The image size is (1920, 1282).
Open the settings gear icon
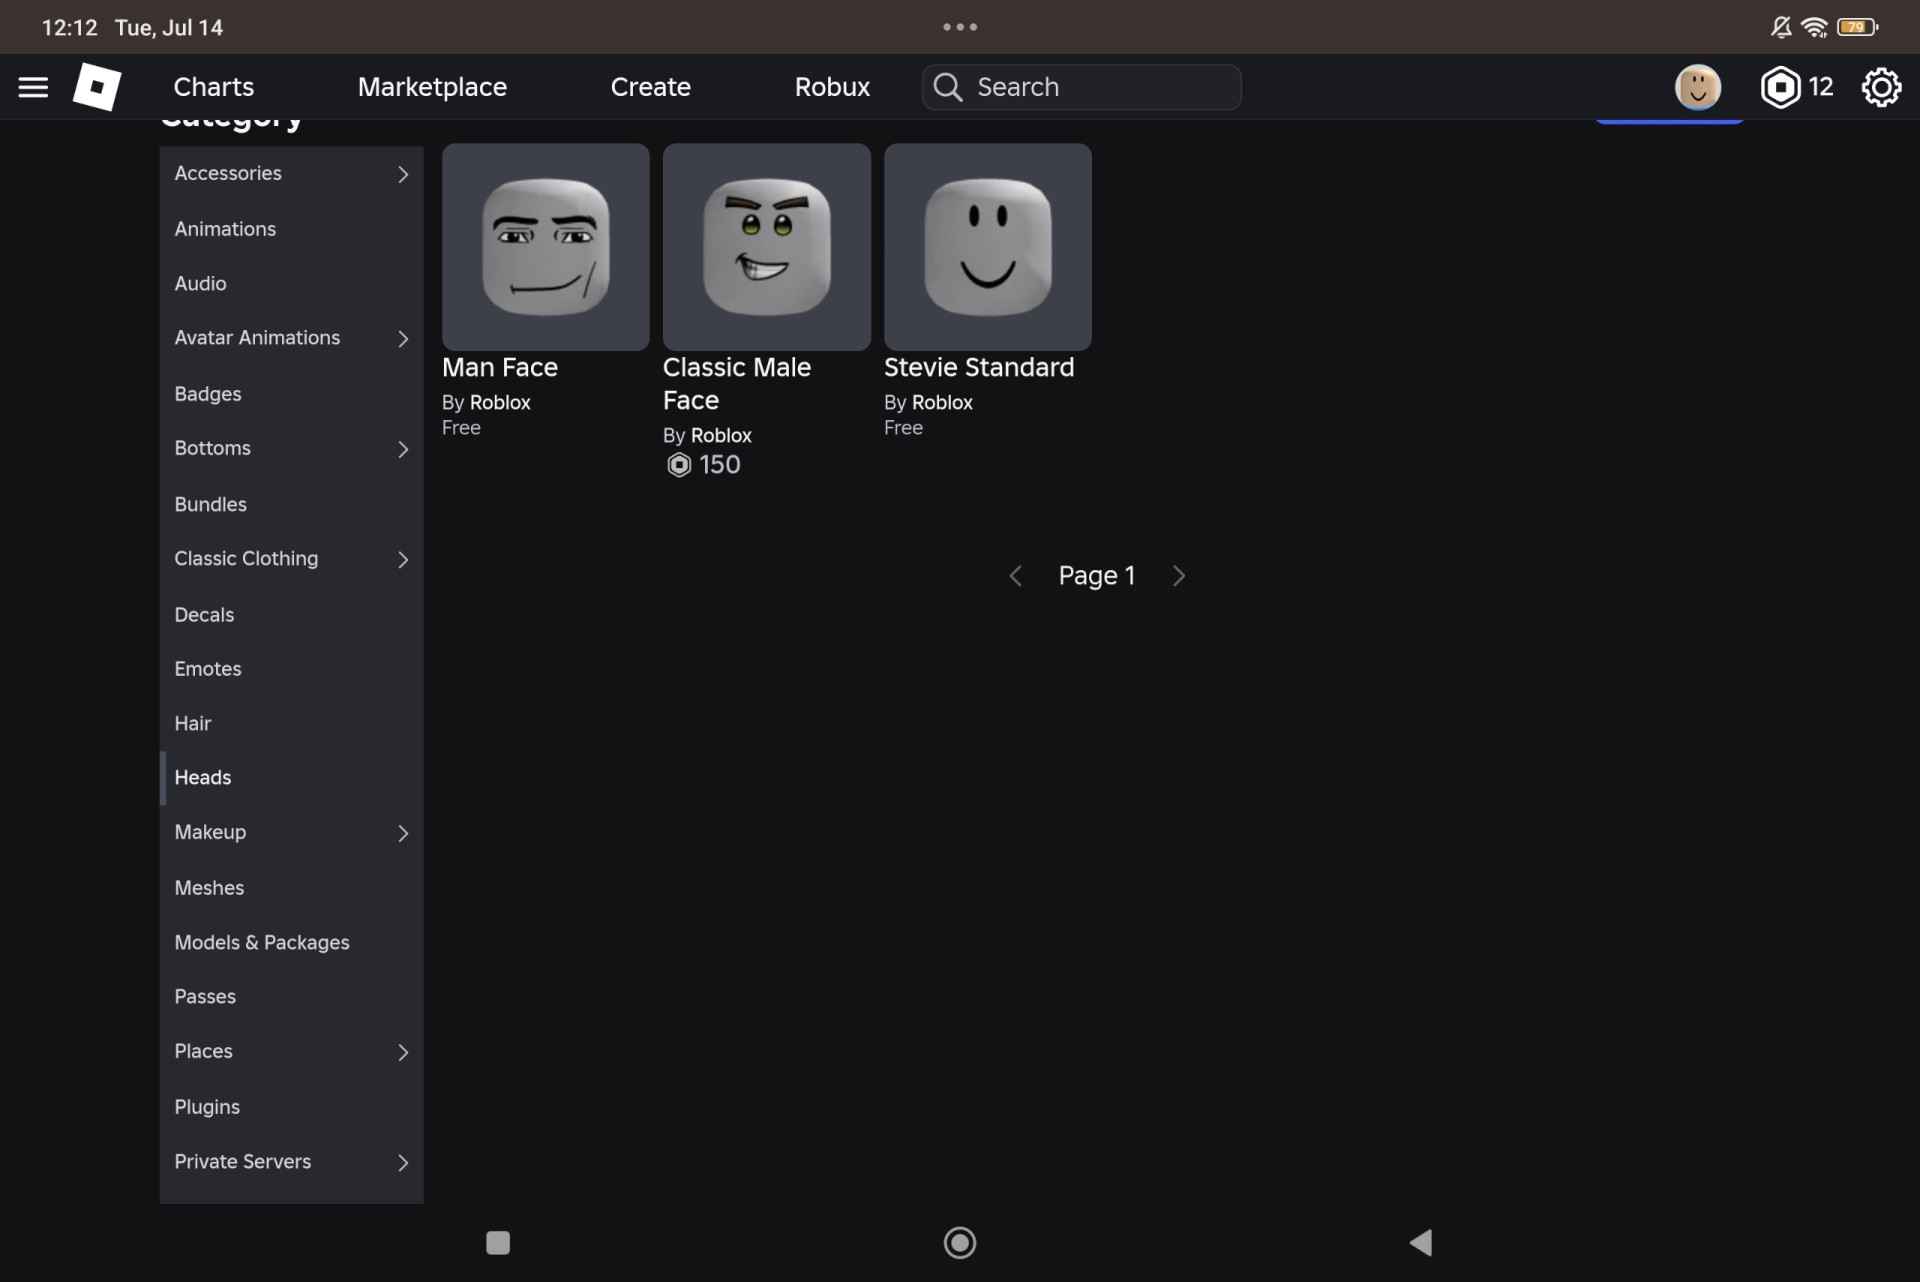tap(1881, 87)
